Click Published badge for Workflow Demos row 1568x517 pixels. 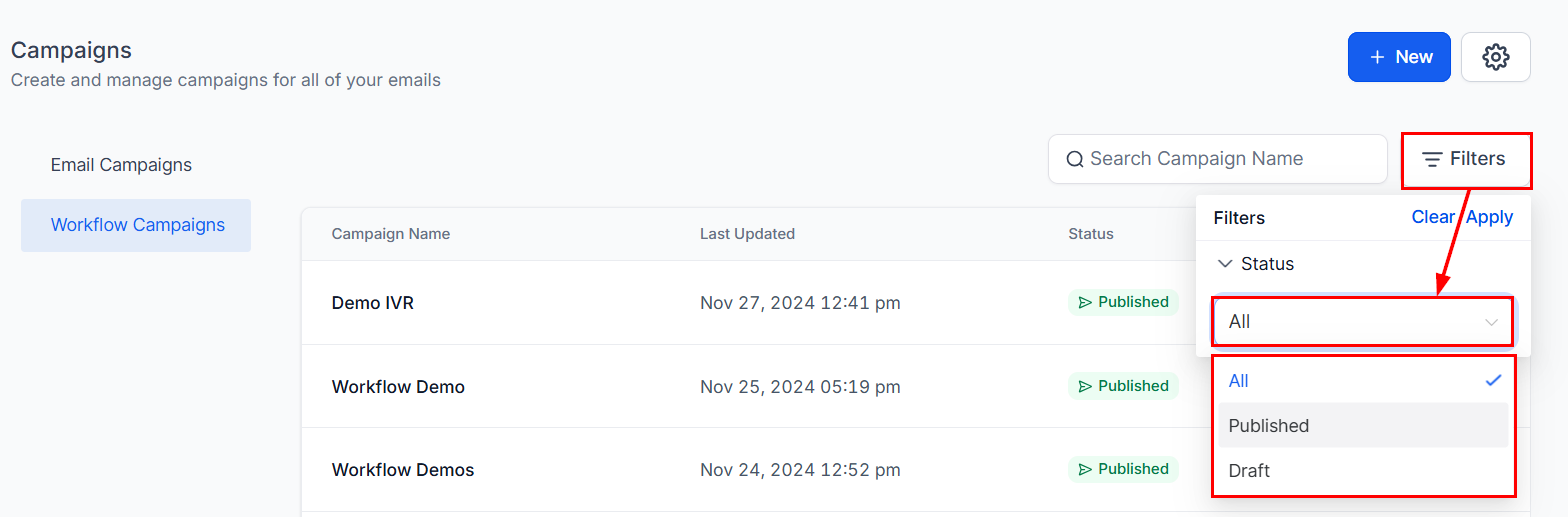pos(1123,469)
